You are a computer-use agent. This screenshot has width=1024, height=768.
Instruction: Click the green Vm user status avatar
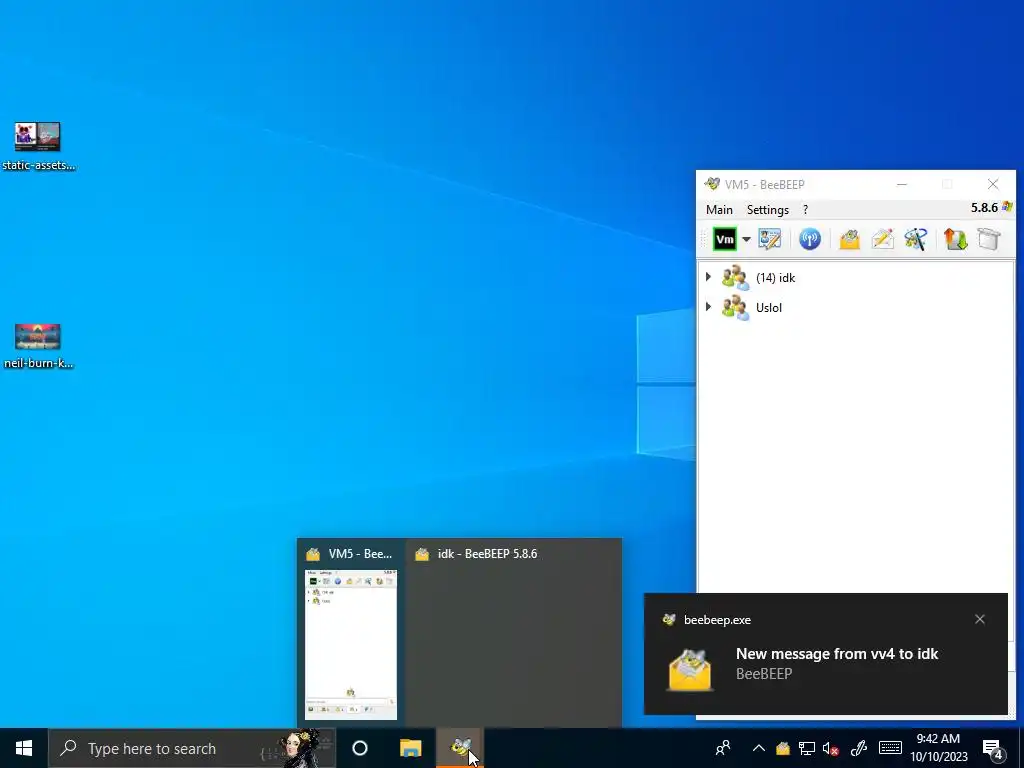tap(724, 239)
